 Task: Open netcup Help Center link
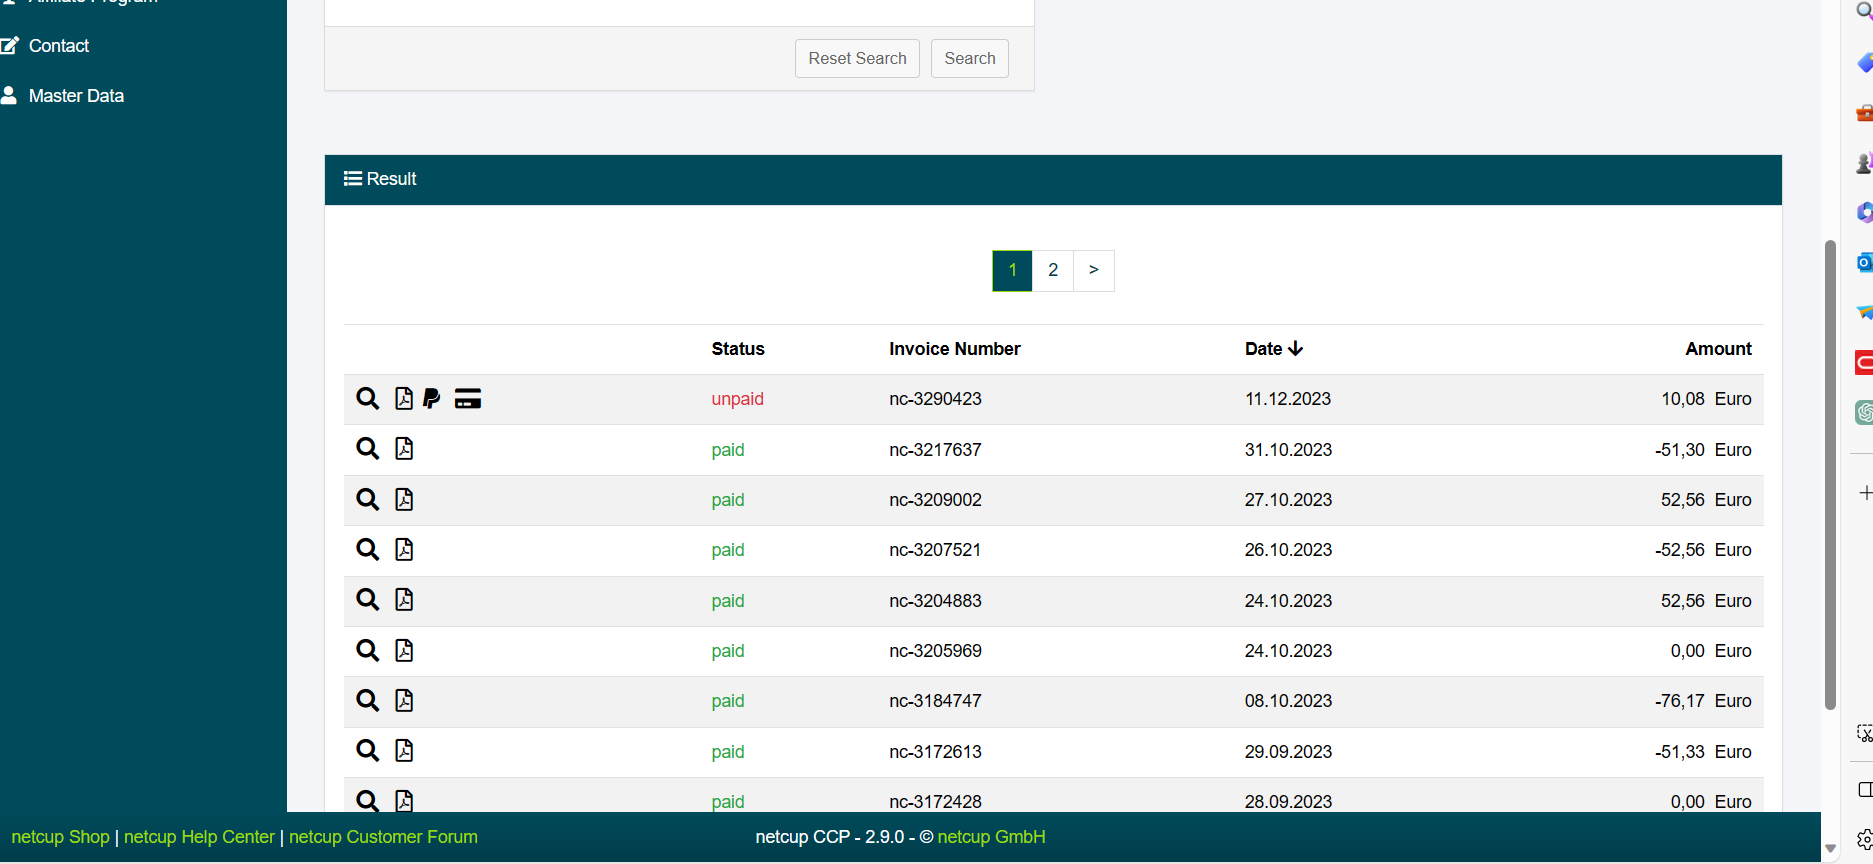click(199, 837)
